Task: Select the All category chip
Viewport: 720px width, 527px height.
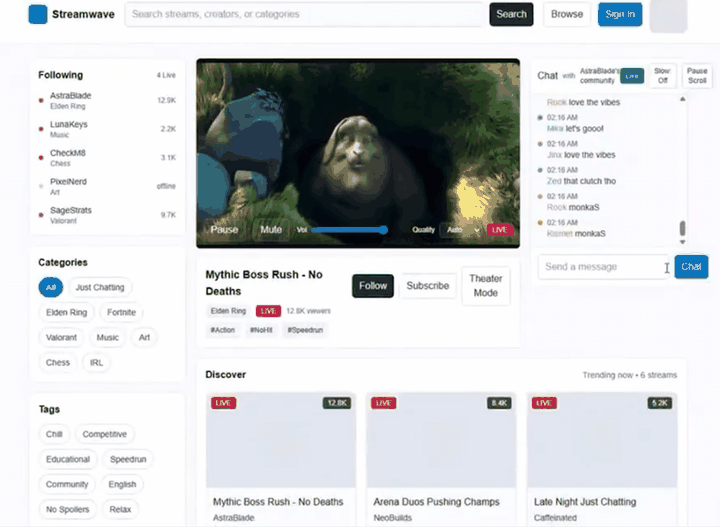Action: (51, 287)
